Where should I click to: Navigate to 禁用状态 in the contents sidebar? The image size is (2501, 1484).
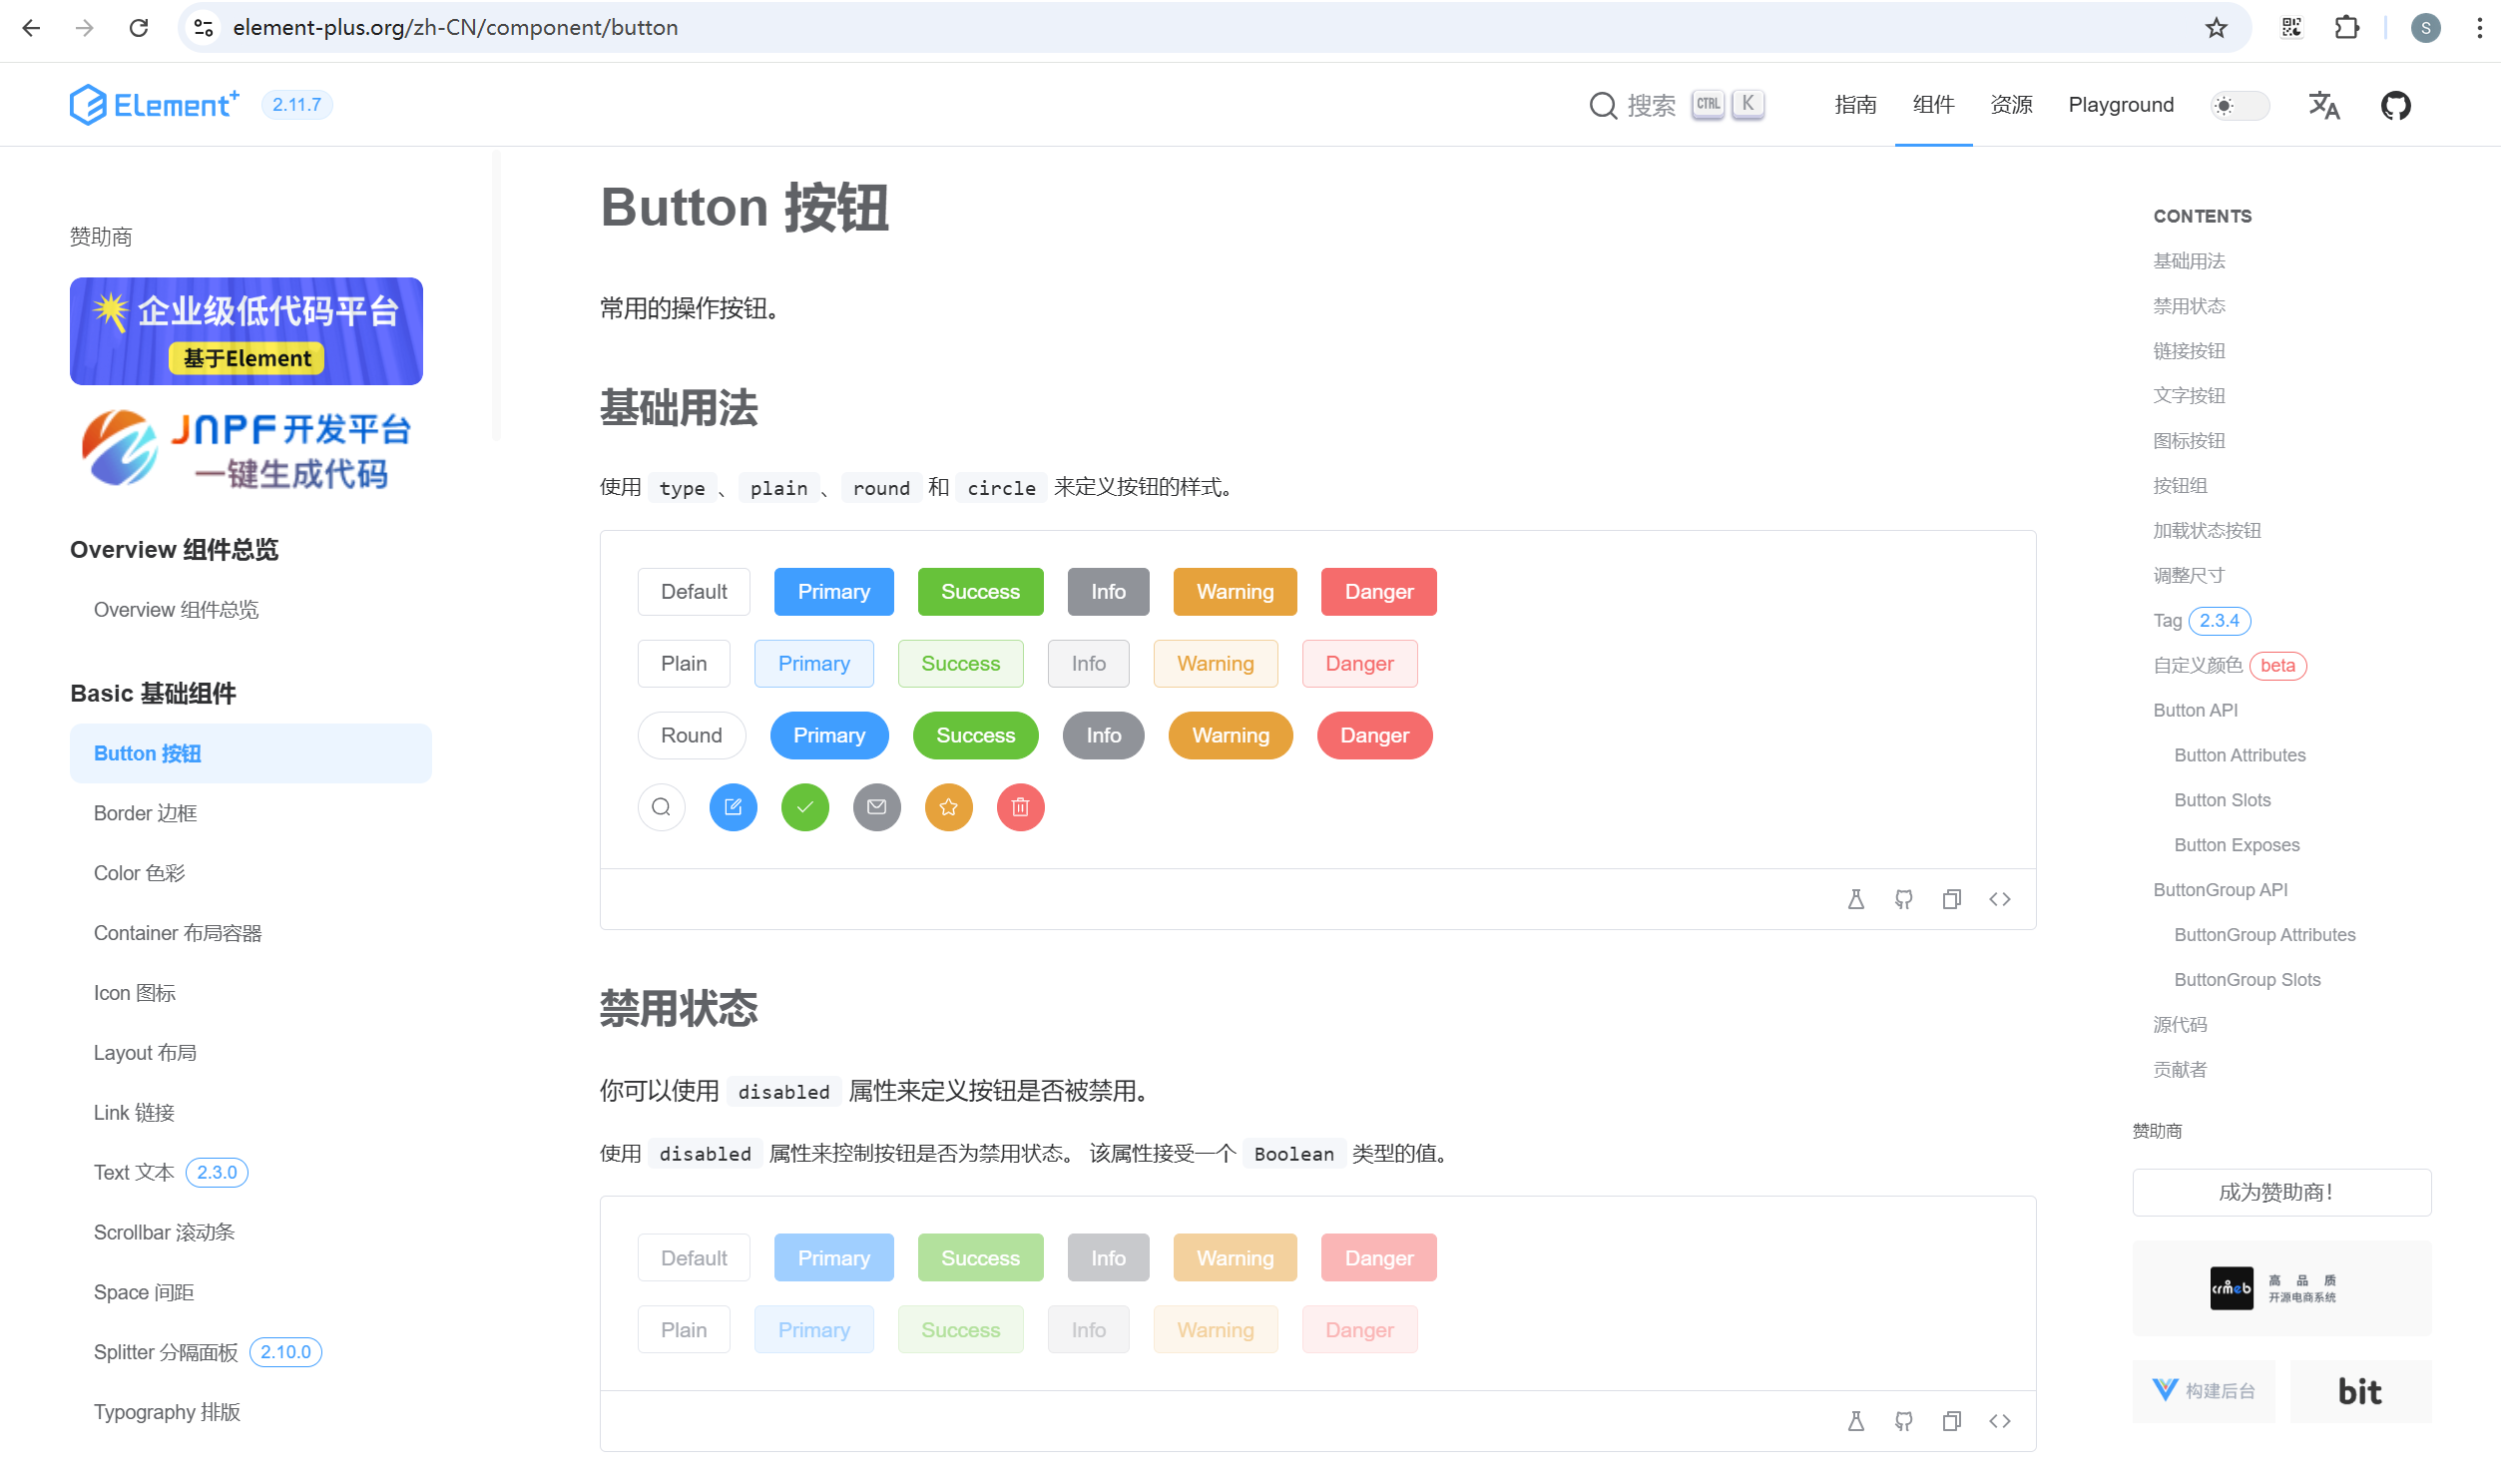[x=2189, y=306]
